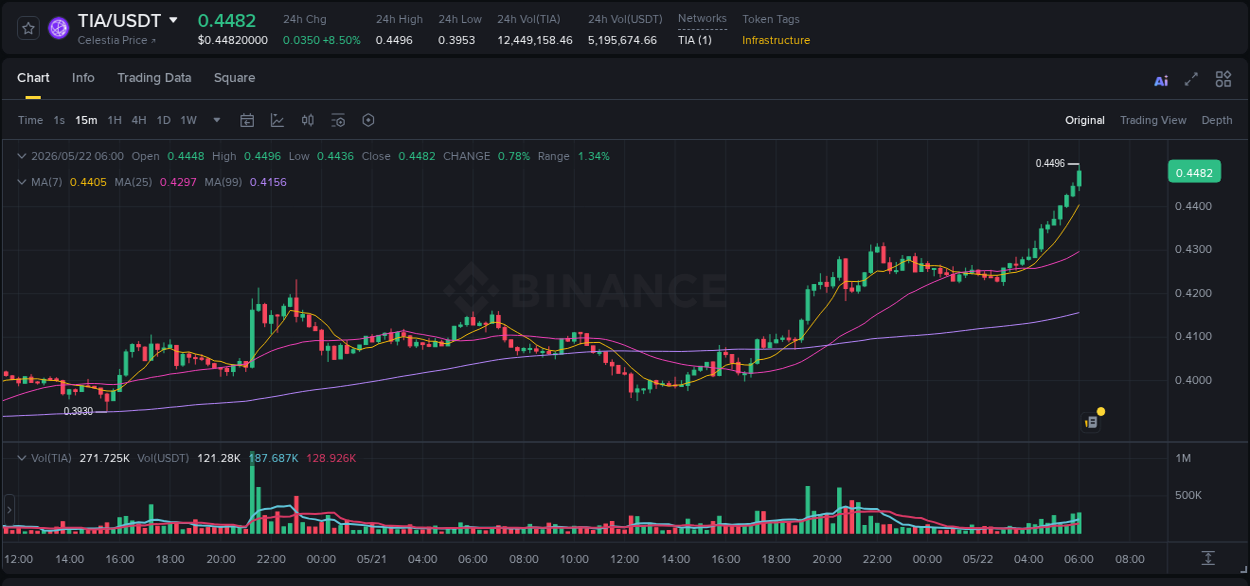Screen dimensions: 1250x586
Task: Click the 0.3930 low price marker
Action: [78, 411]
